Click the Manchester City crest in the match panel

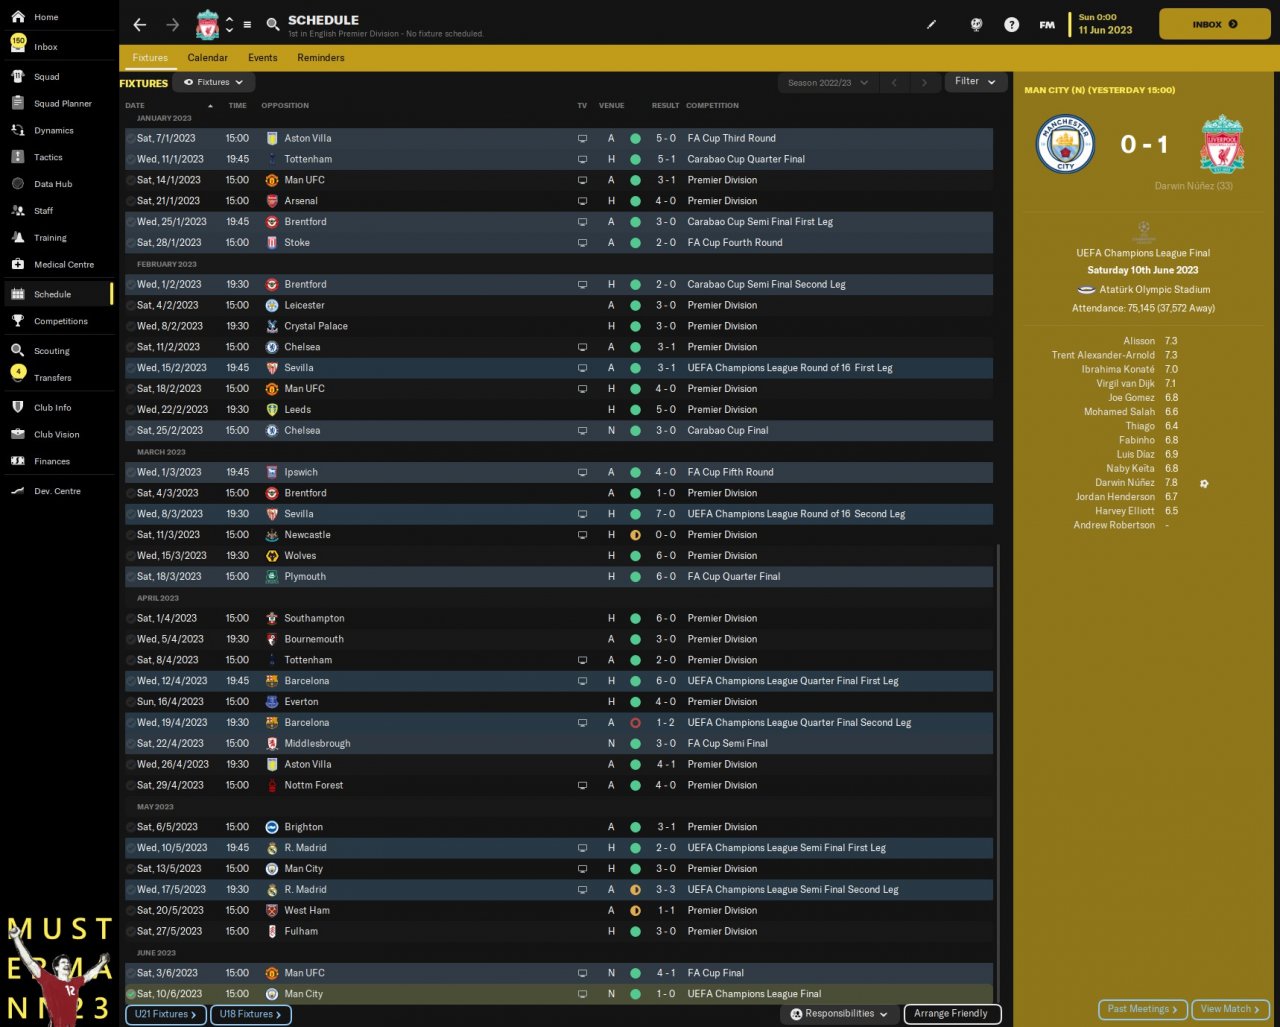pyautogui.click(x=1065, y=145)
